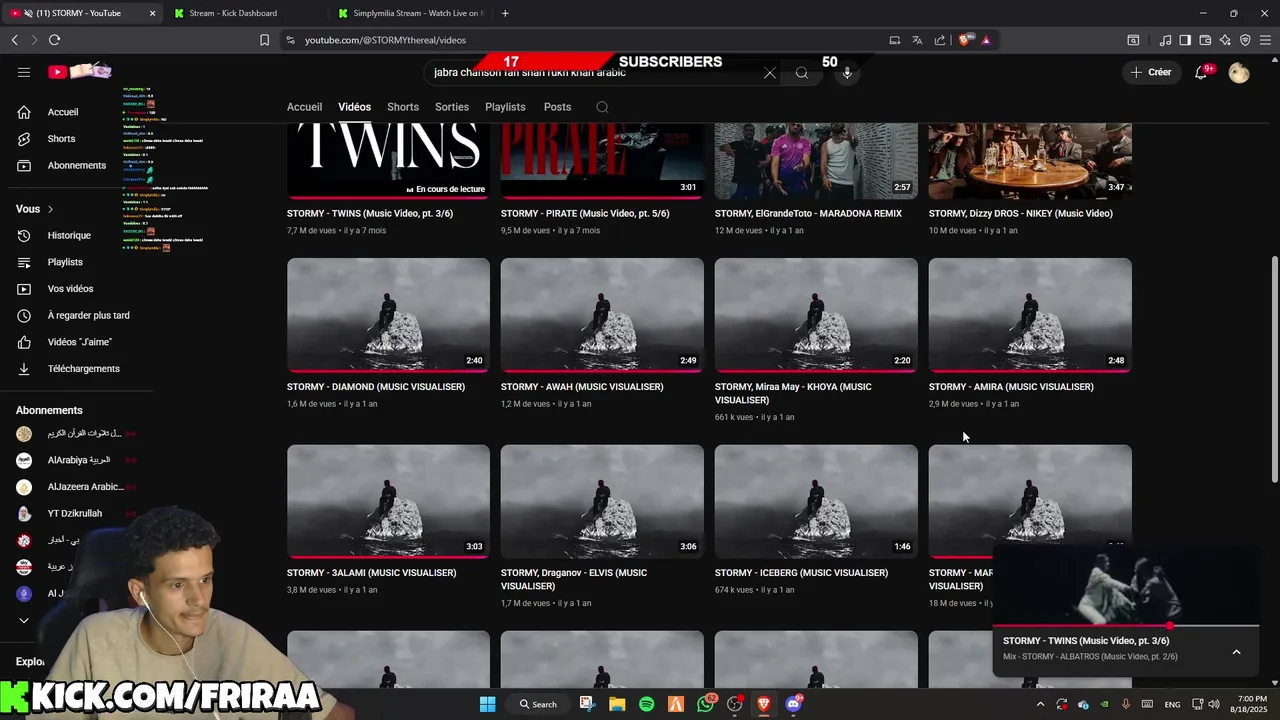Open notifications bell

pos(1201,72)
